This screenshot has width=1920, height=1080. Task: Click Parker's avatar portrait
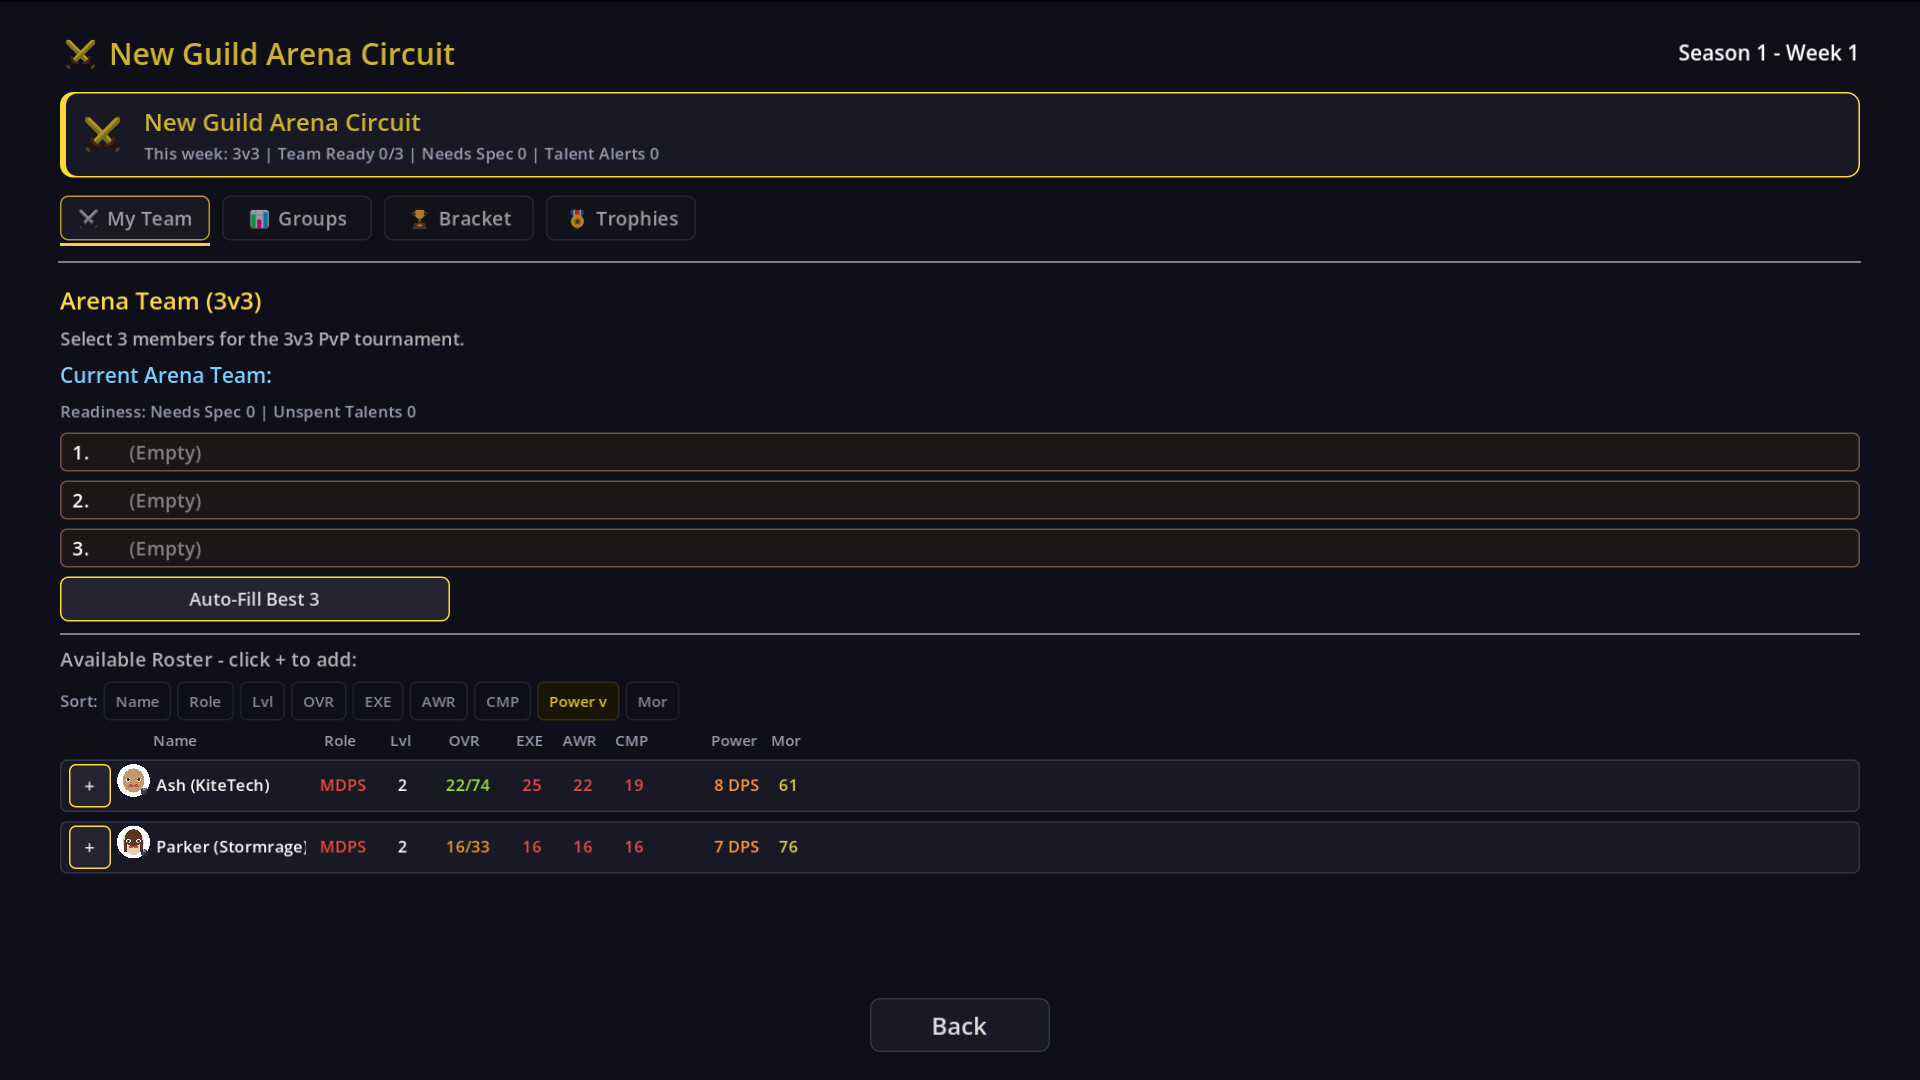[x=133, y=842]
